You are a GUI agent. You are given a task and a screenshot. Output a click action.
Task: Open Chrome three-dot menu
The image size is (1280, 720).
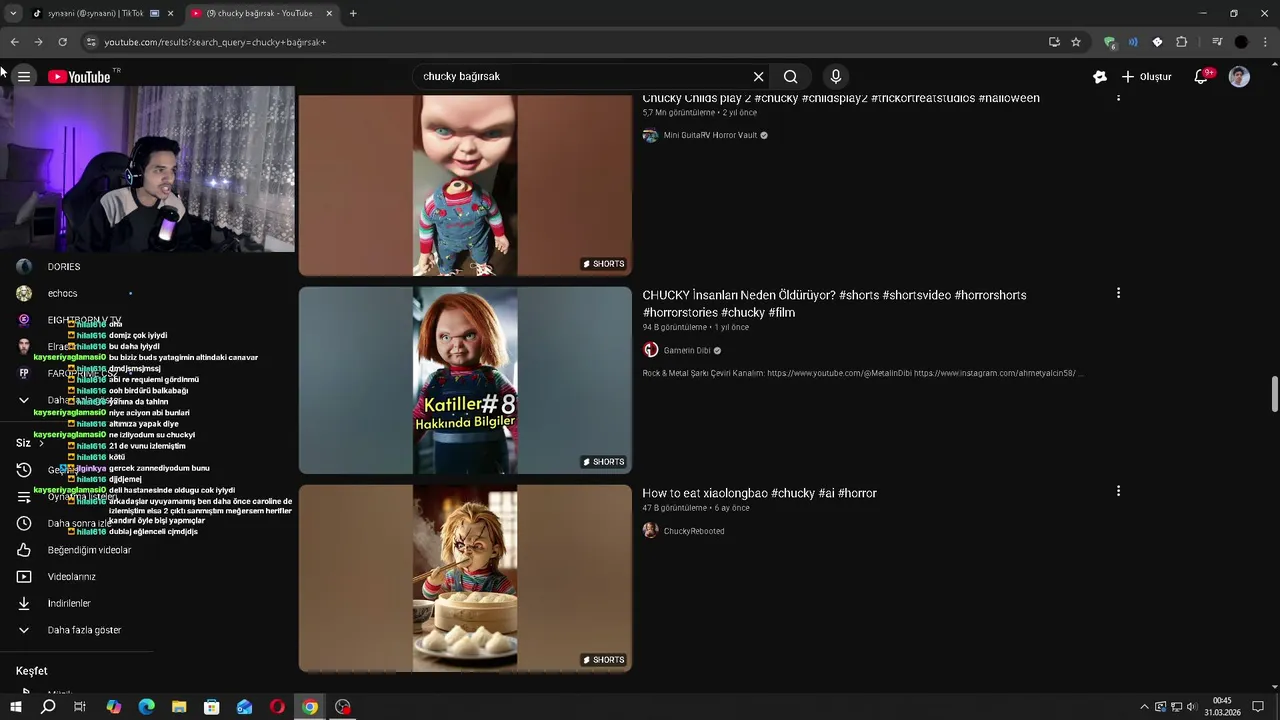(1266, 42)
